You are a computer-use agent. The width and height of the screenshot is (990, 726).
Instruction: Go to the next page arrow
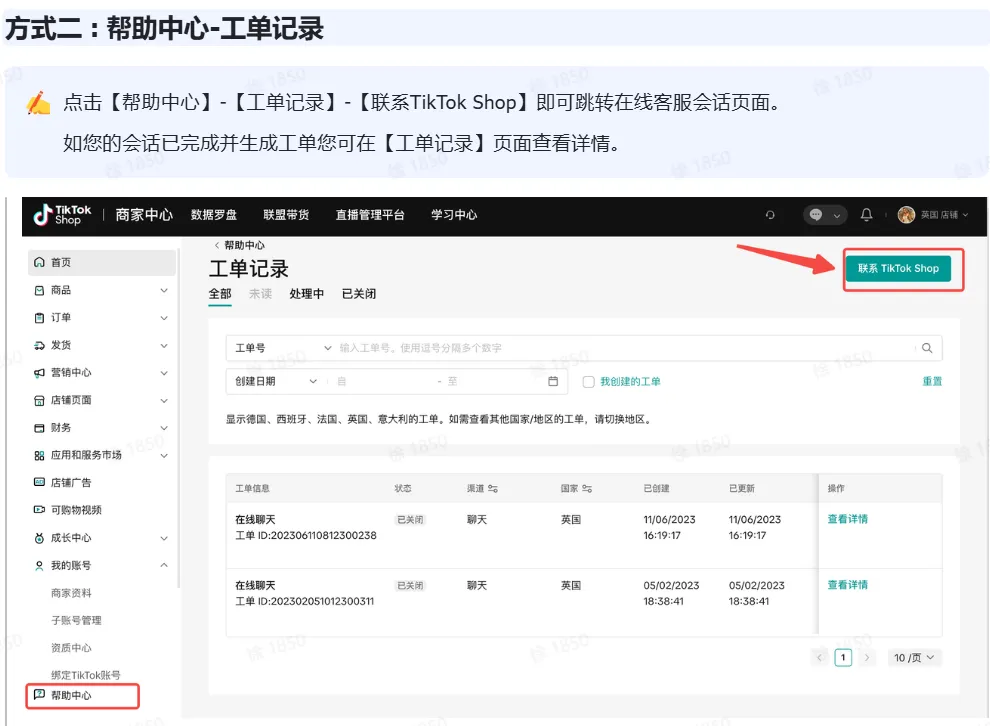coord(867,658)
